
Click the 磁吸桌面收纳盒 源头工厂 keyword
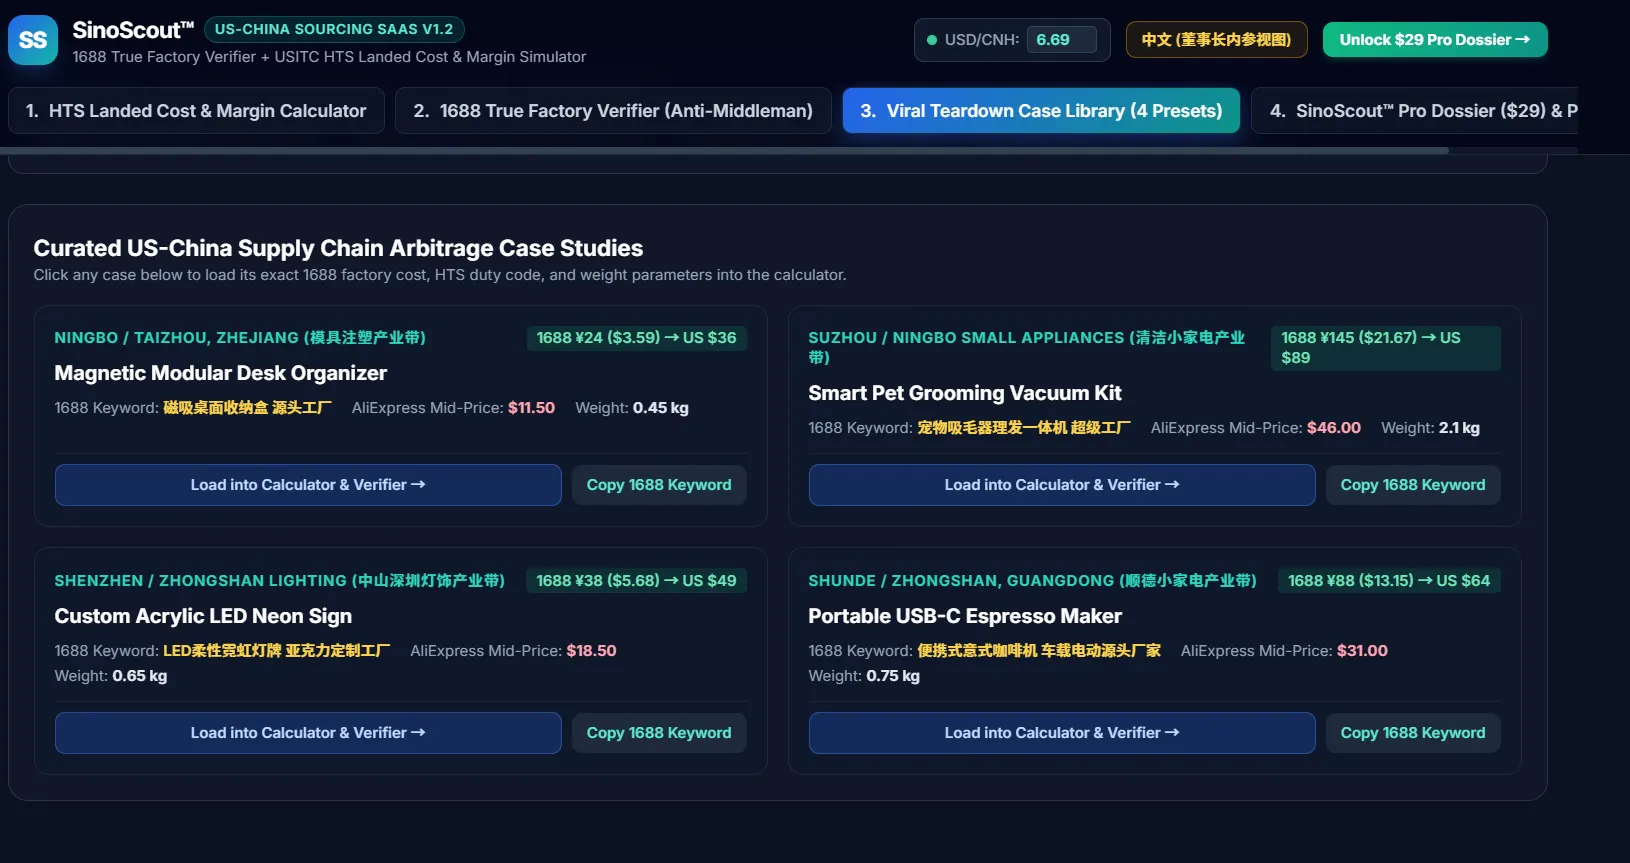[x=247, y=408]
